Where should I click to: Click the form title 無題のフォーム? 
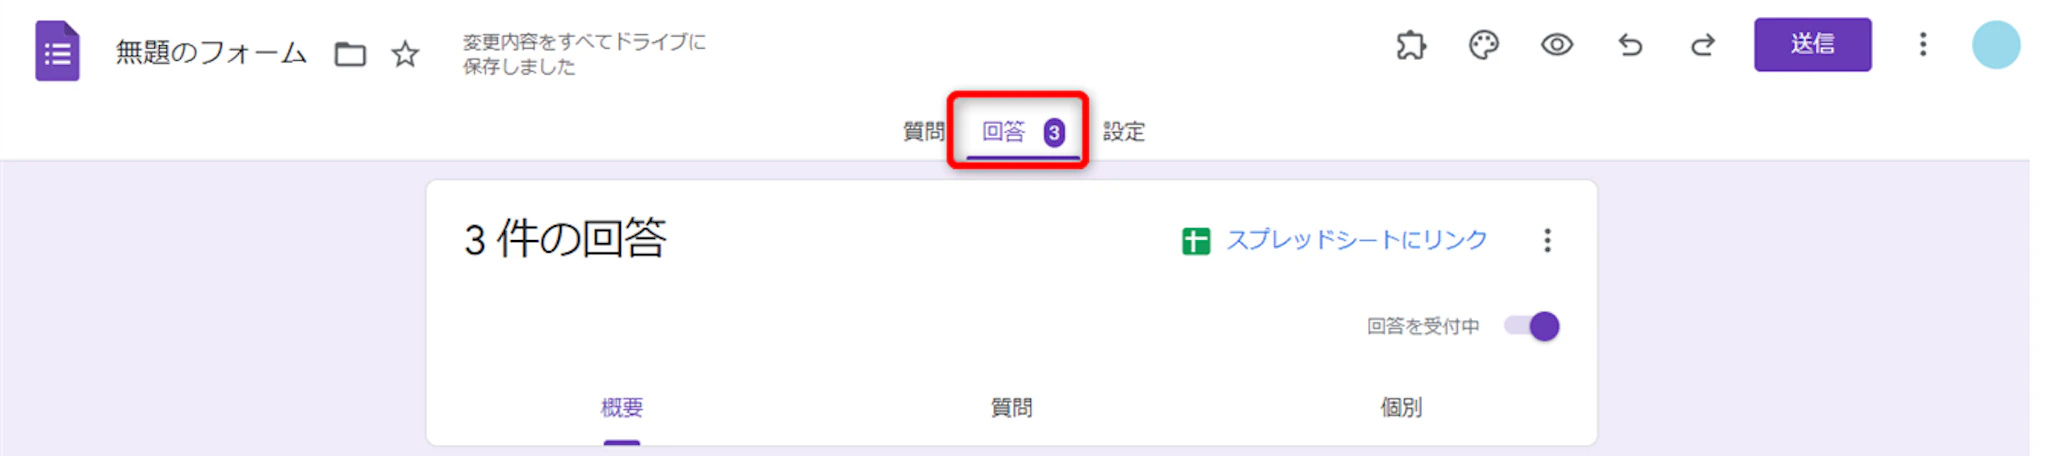coord(211,52)
